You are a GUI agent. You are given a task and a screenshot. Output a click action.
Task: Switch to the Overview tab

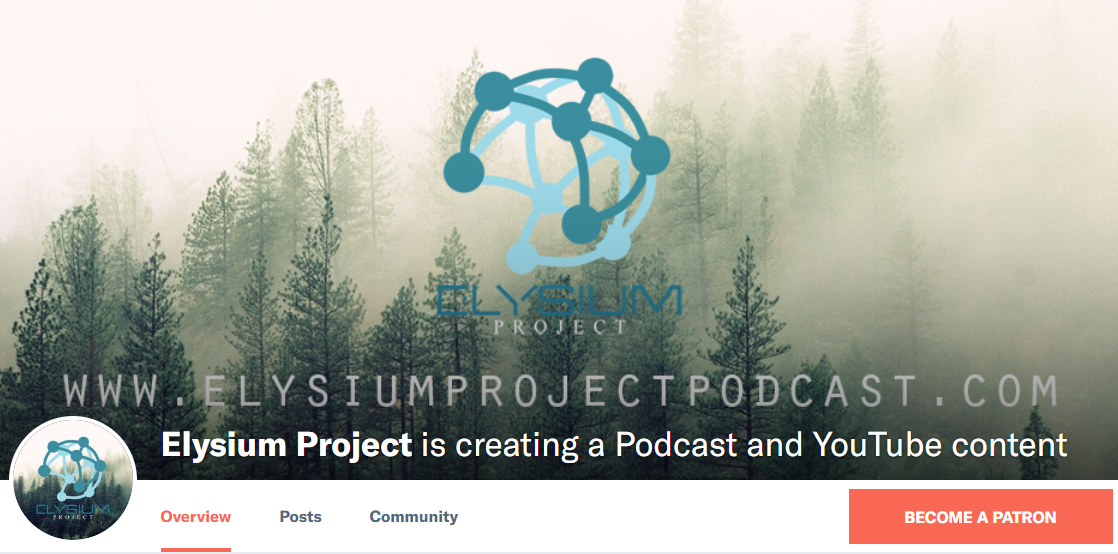[195, 517]
